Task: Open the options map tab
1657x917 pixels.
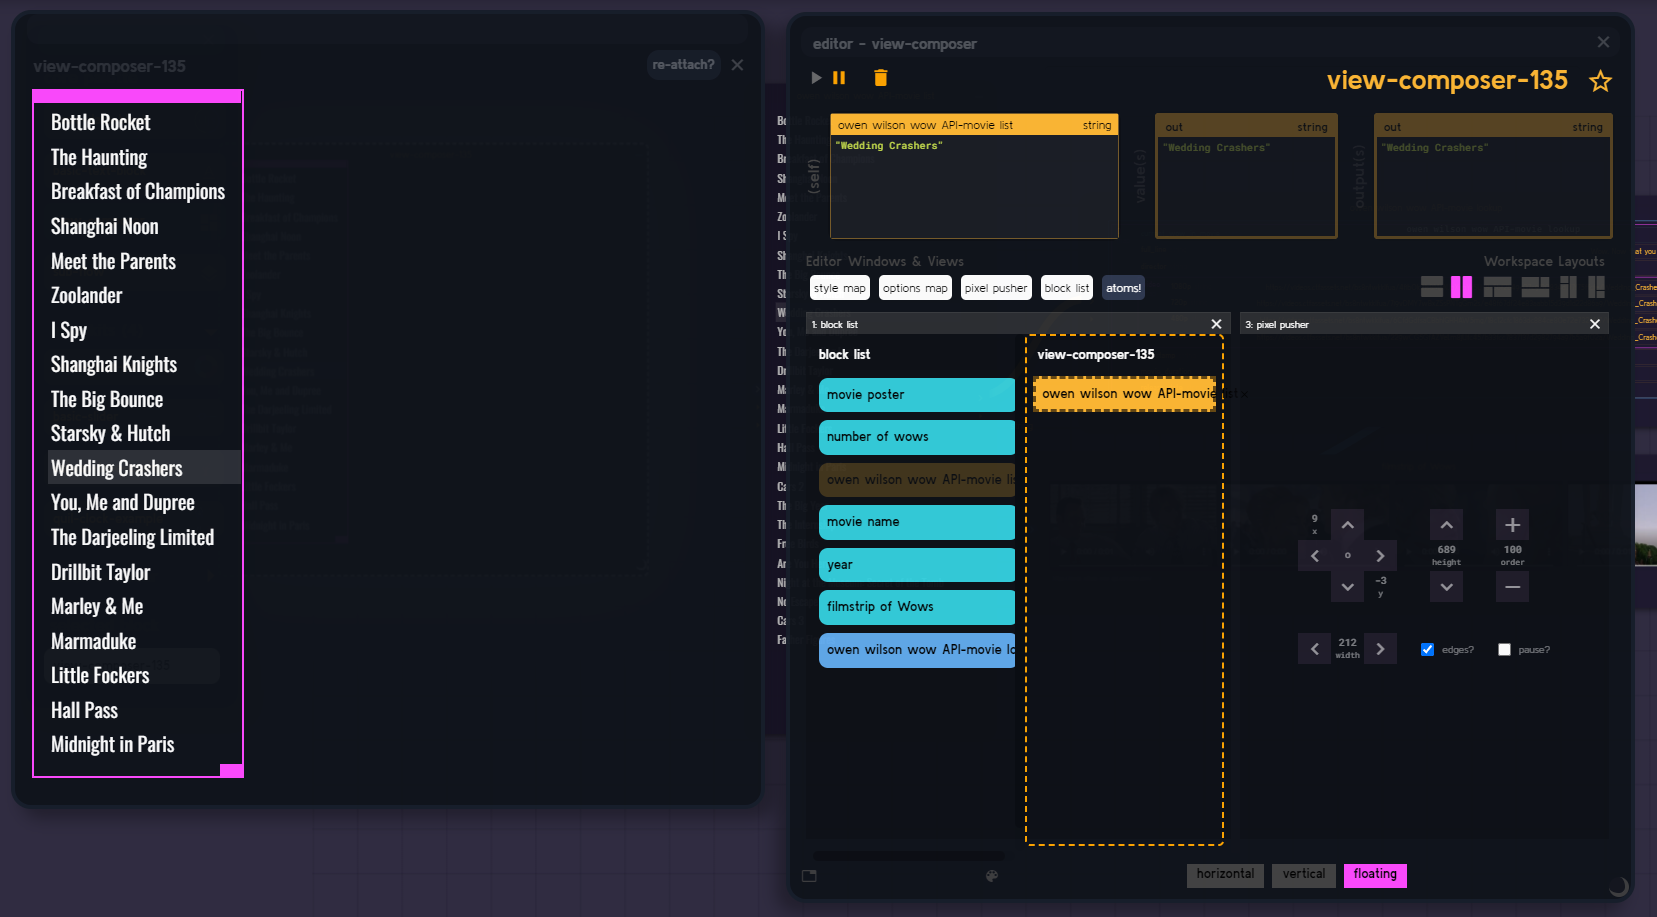Action: pos(915,288)
